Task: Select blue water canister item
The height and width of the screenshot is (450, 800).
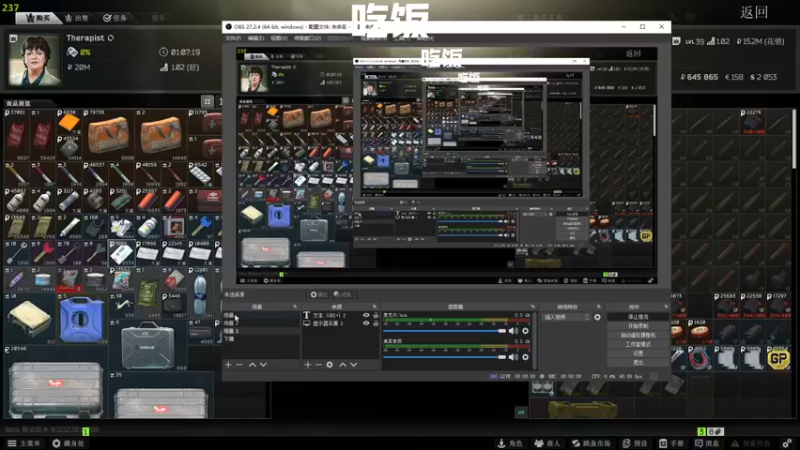Action: pyautogui.click(x=81, y=319)
